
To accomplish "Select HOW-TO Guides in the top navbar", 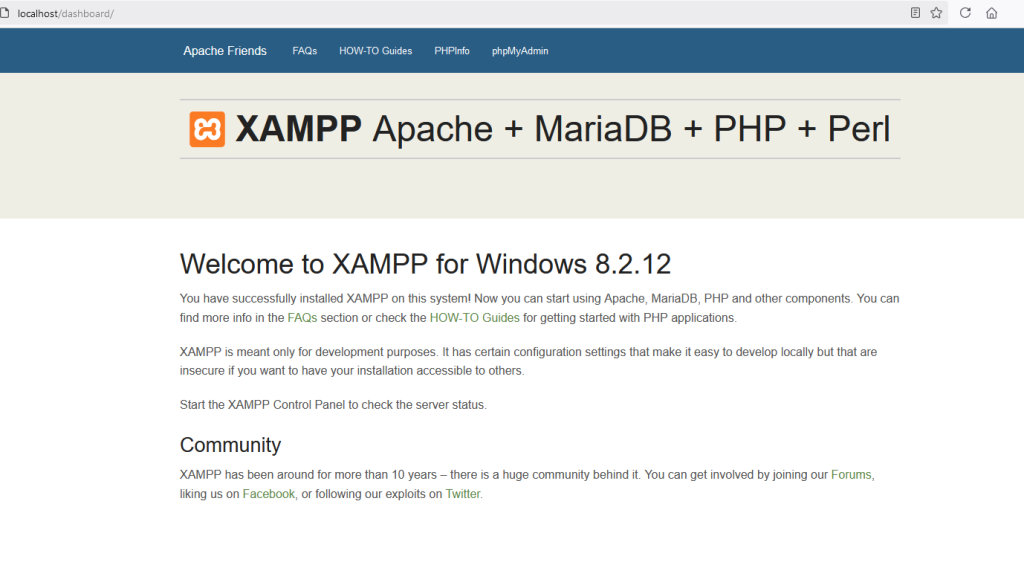I will [x=375, y=51].
